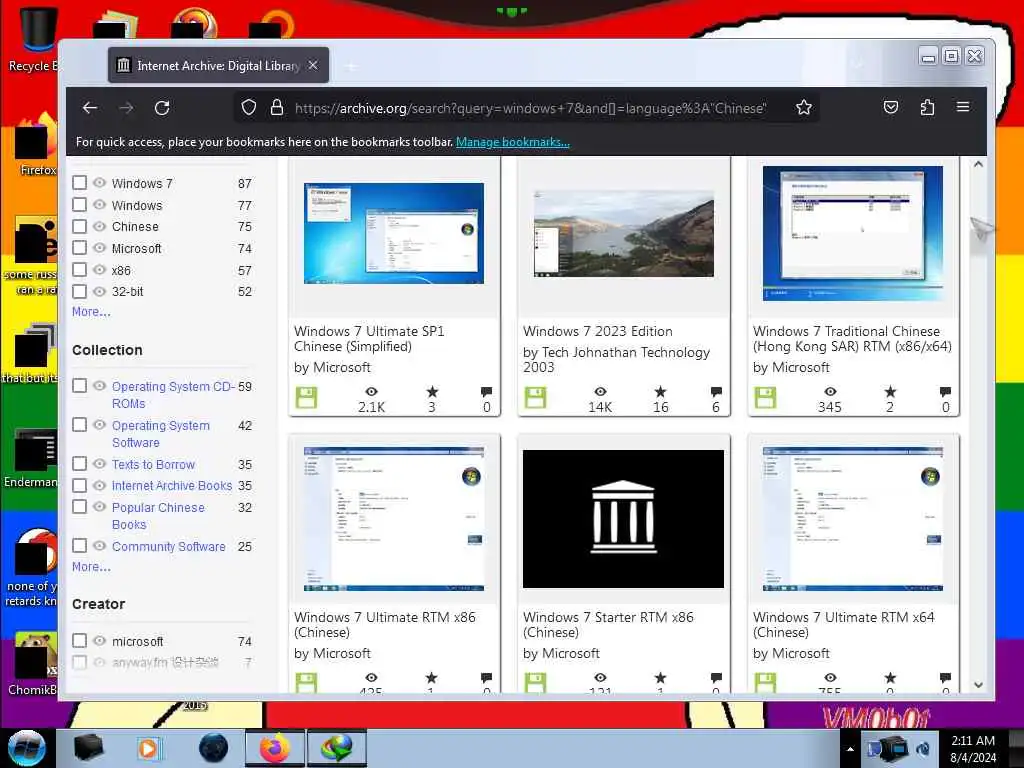
Task: Click the Windows 7 Ultimate RTM x86 (Chinese) title
Action: click(x=385, y=624)
